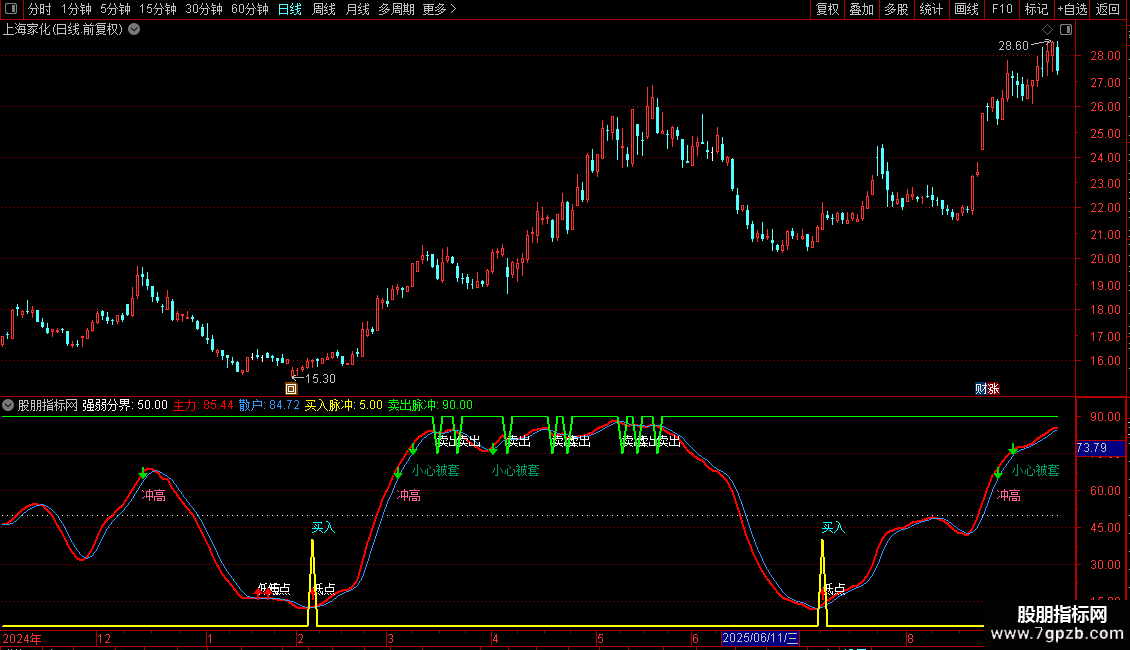This screenshot has width=1130, height=650.
Task: Switch to the 周线 weekly tab
Action: pyautogui.click(x=324, y=9)
